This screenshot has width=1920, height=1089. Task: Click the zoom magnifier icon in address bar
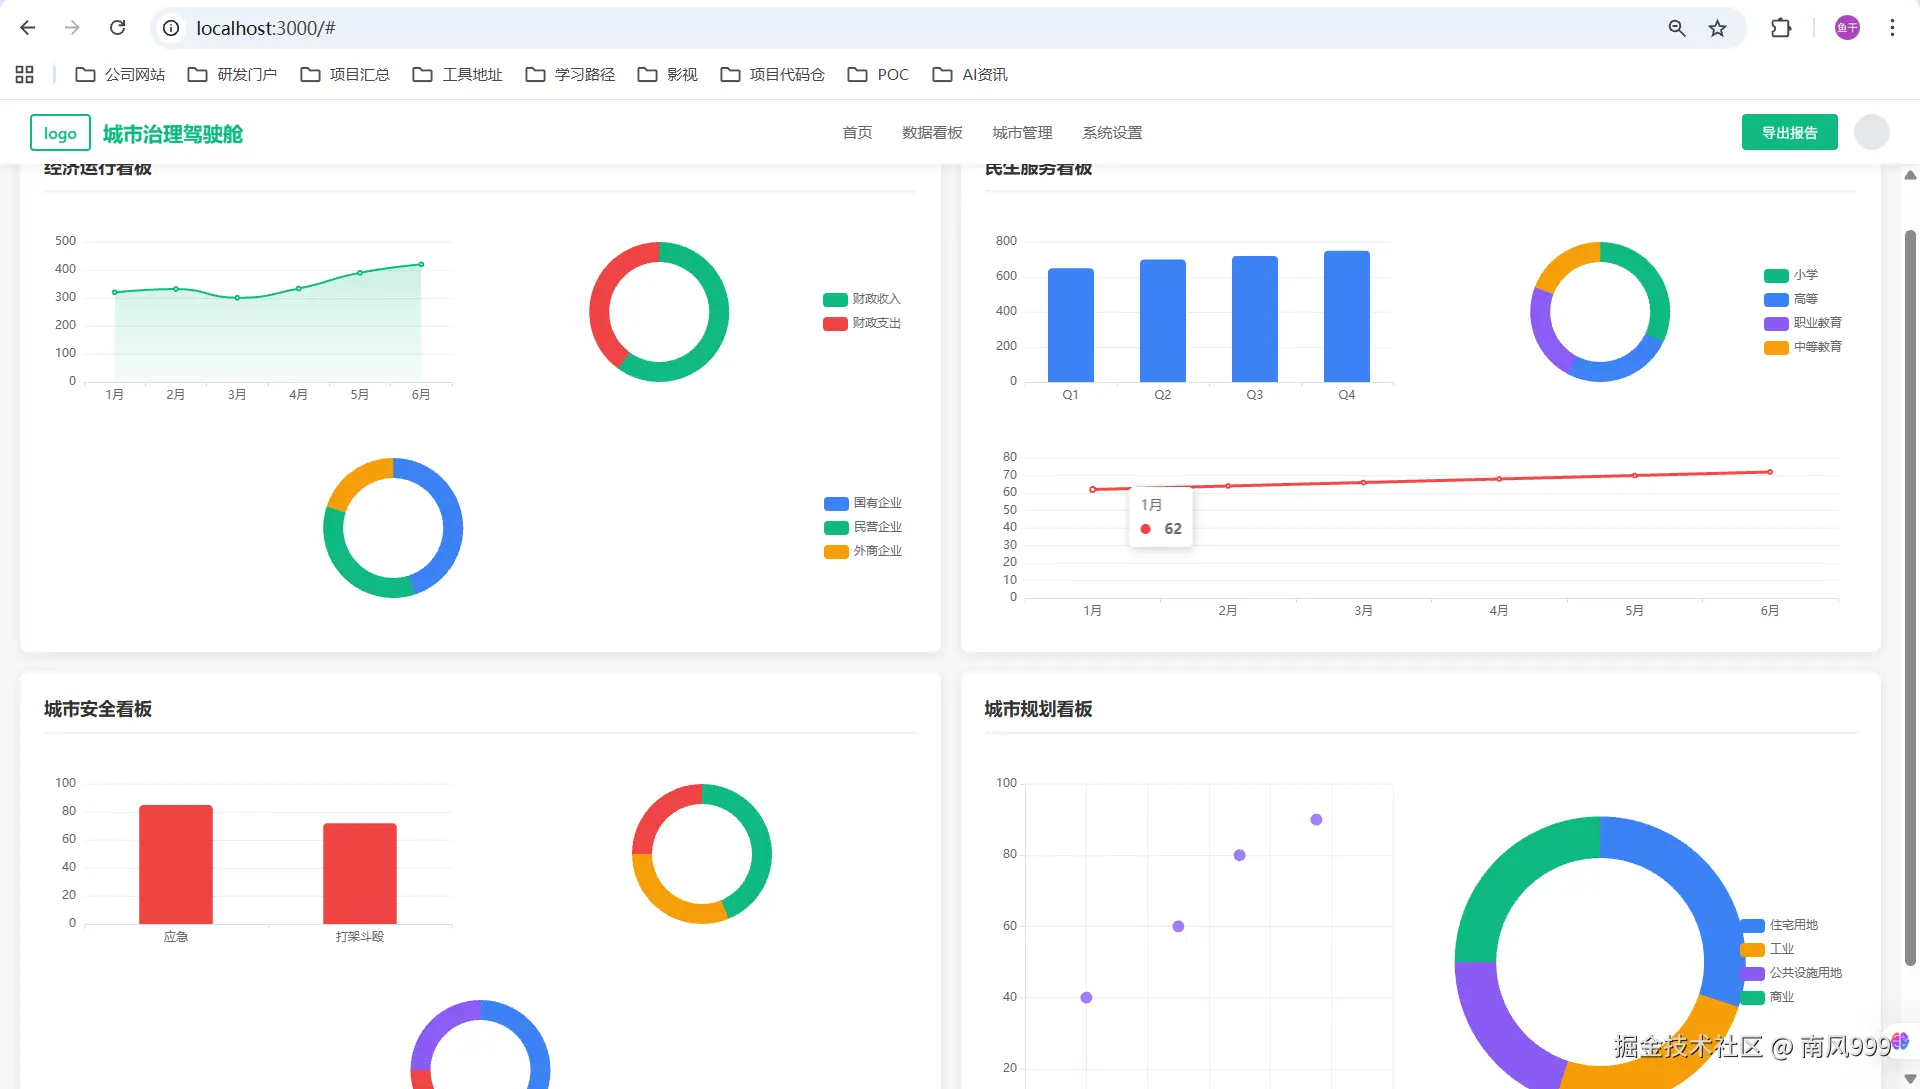[x=1677, y=28]
